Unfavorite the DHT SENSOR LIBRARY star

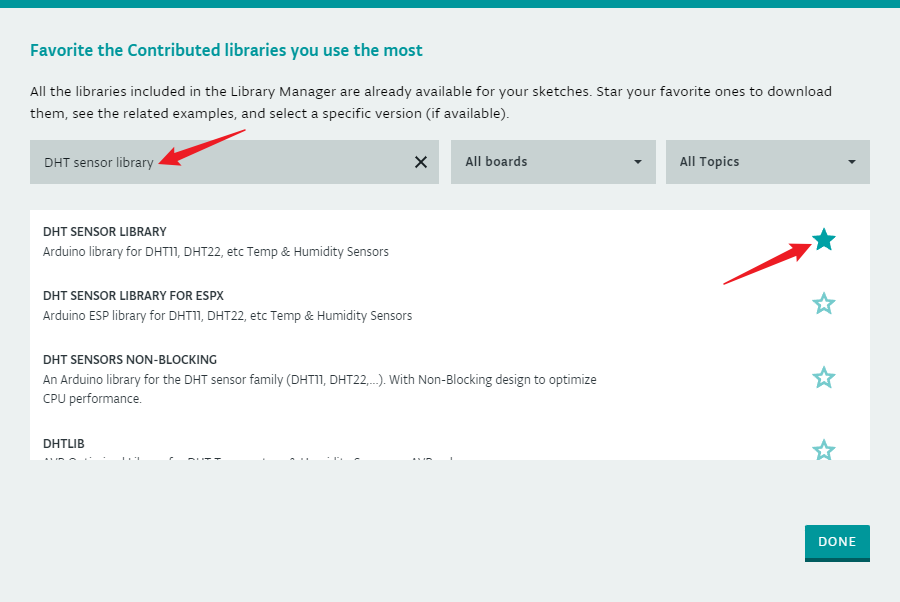click(824, 239)
